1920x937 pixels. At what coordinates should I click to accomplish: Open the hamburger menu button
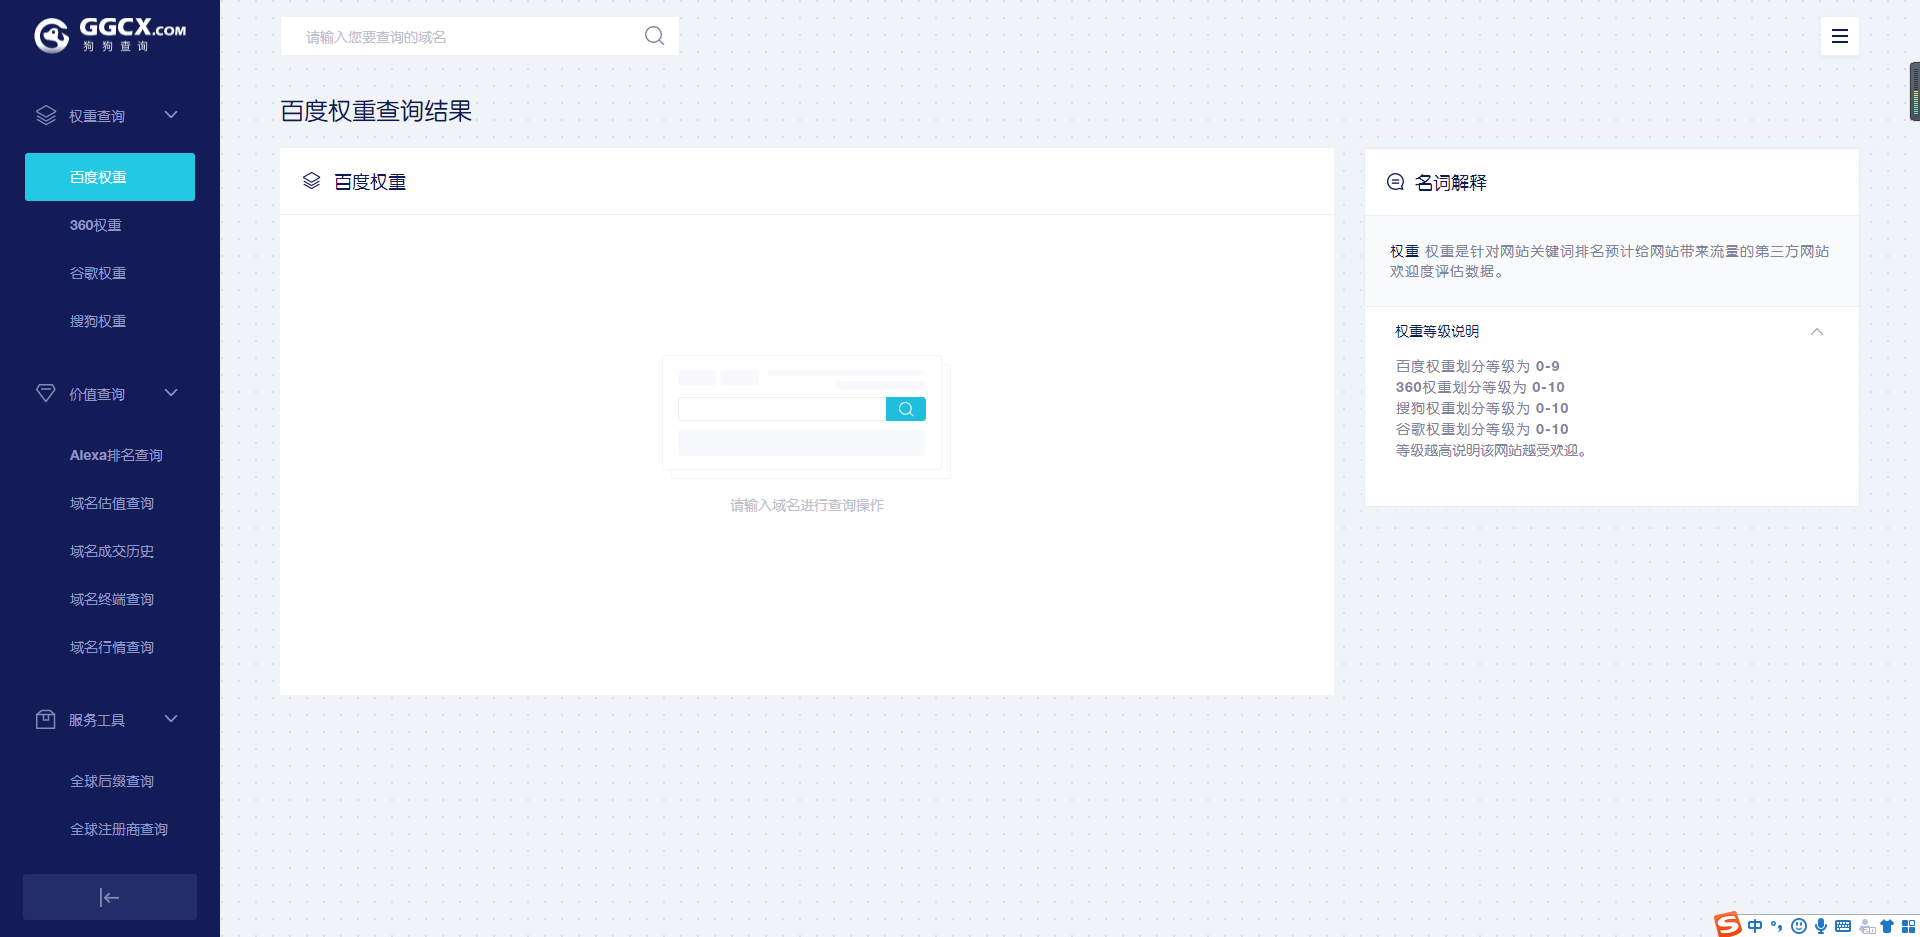click(x=1839, y=36)
